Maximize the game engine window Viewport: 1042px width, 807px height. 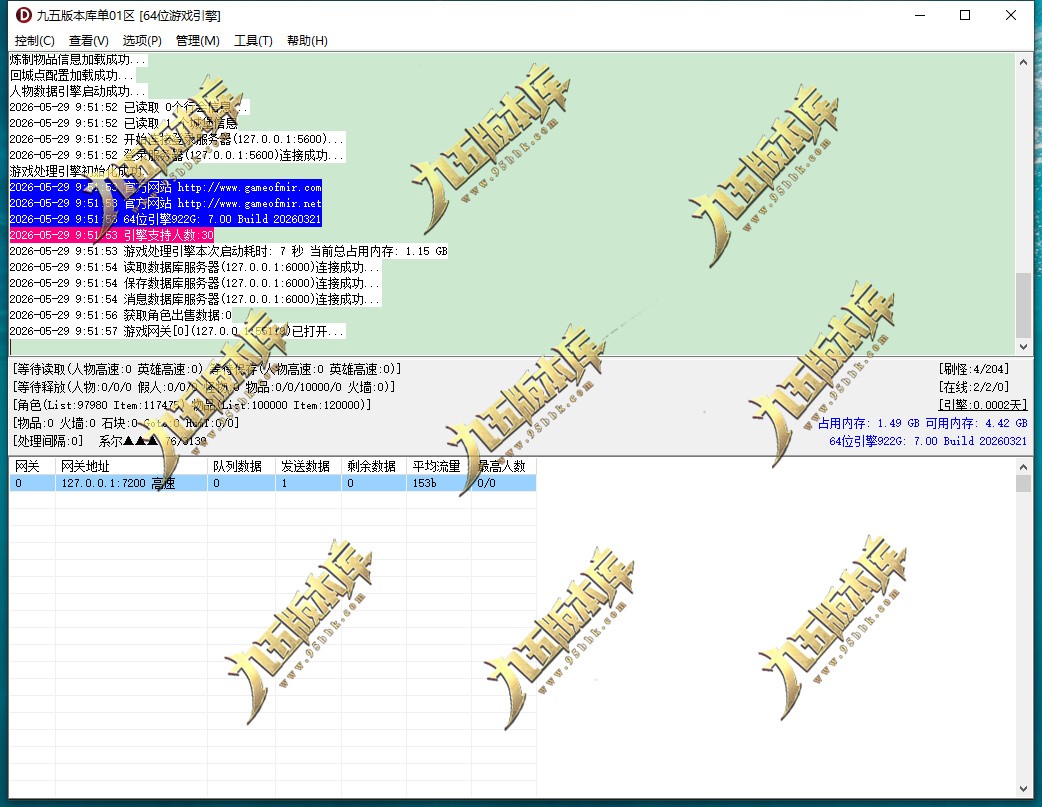coord(965,15)
